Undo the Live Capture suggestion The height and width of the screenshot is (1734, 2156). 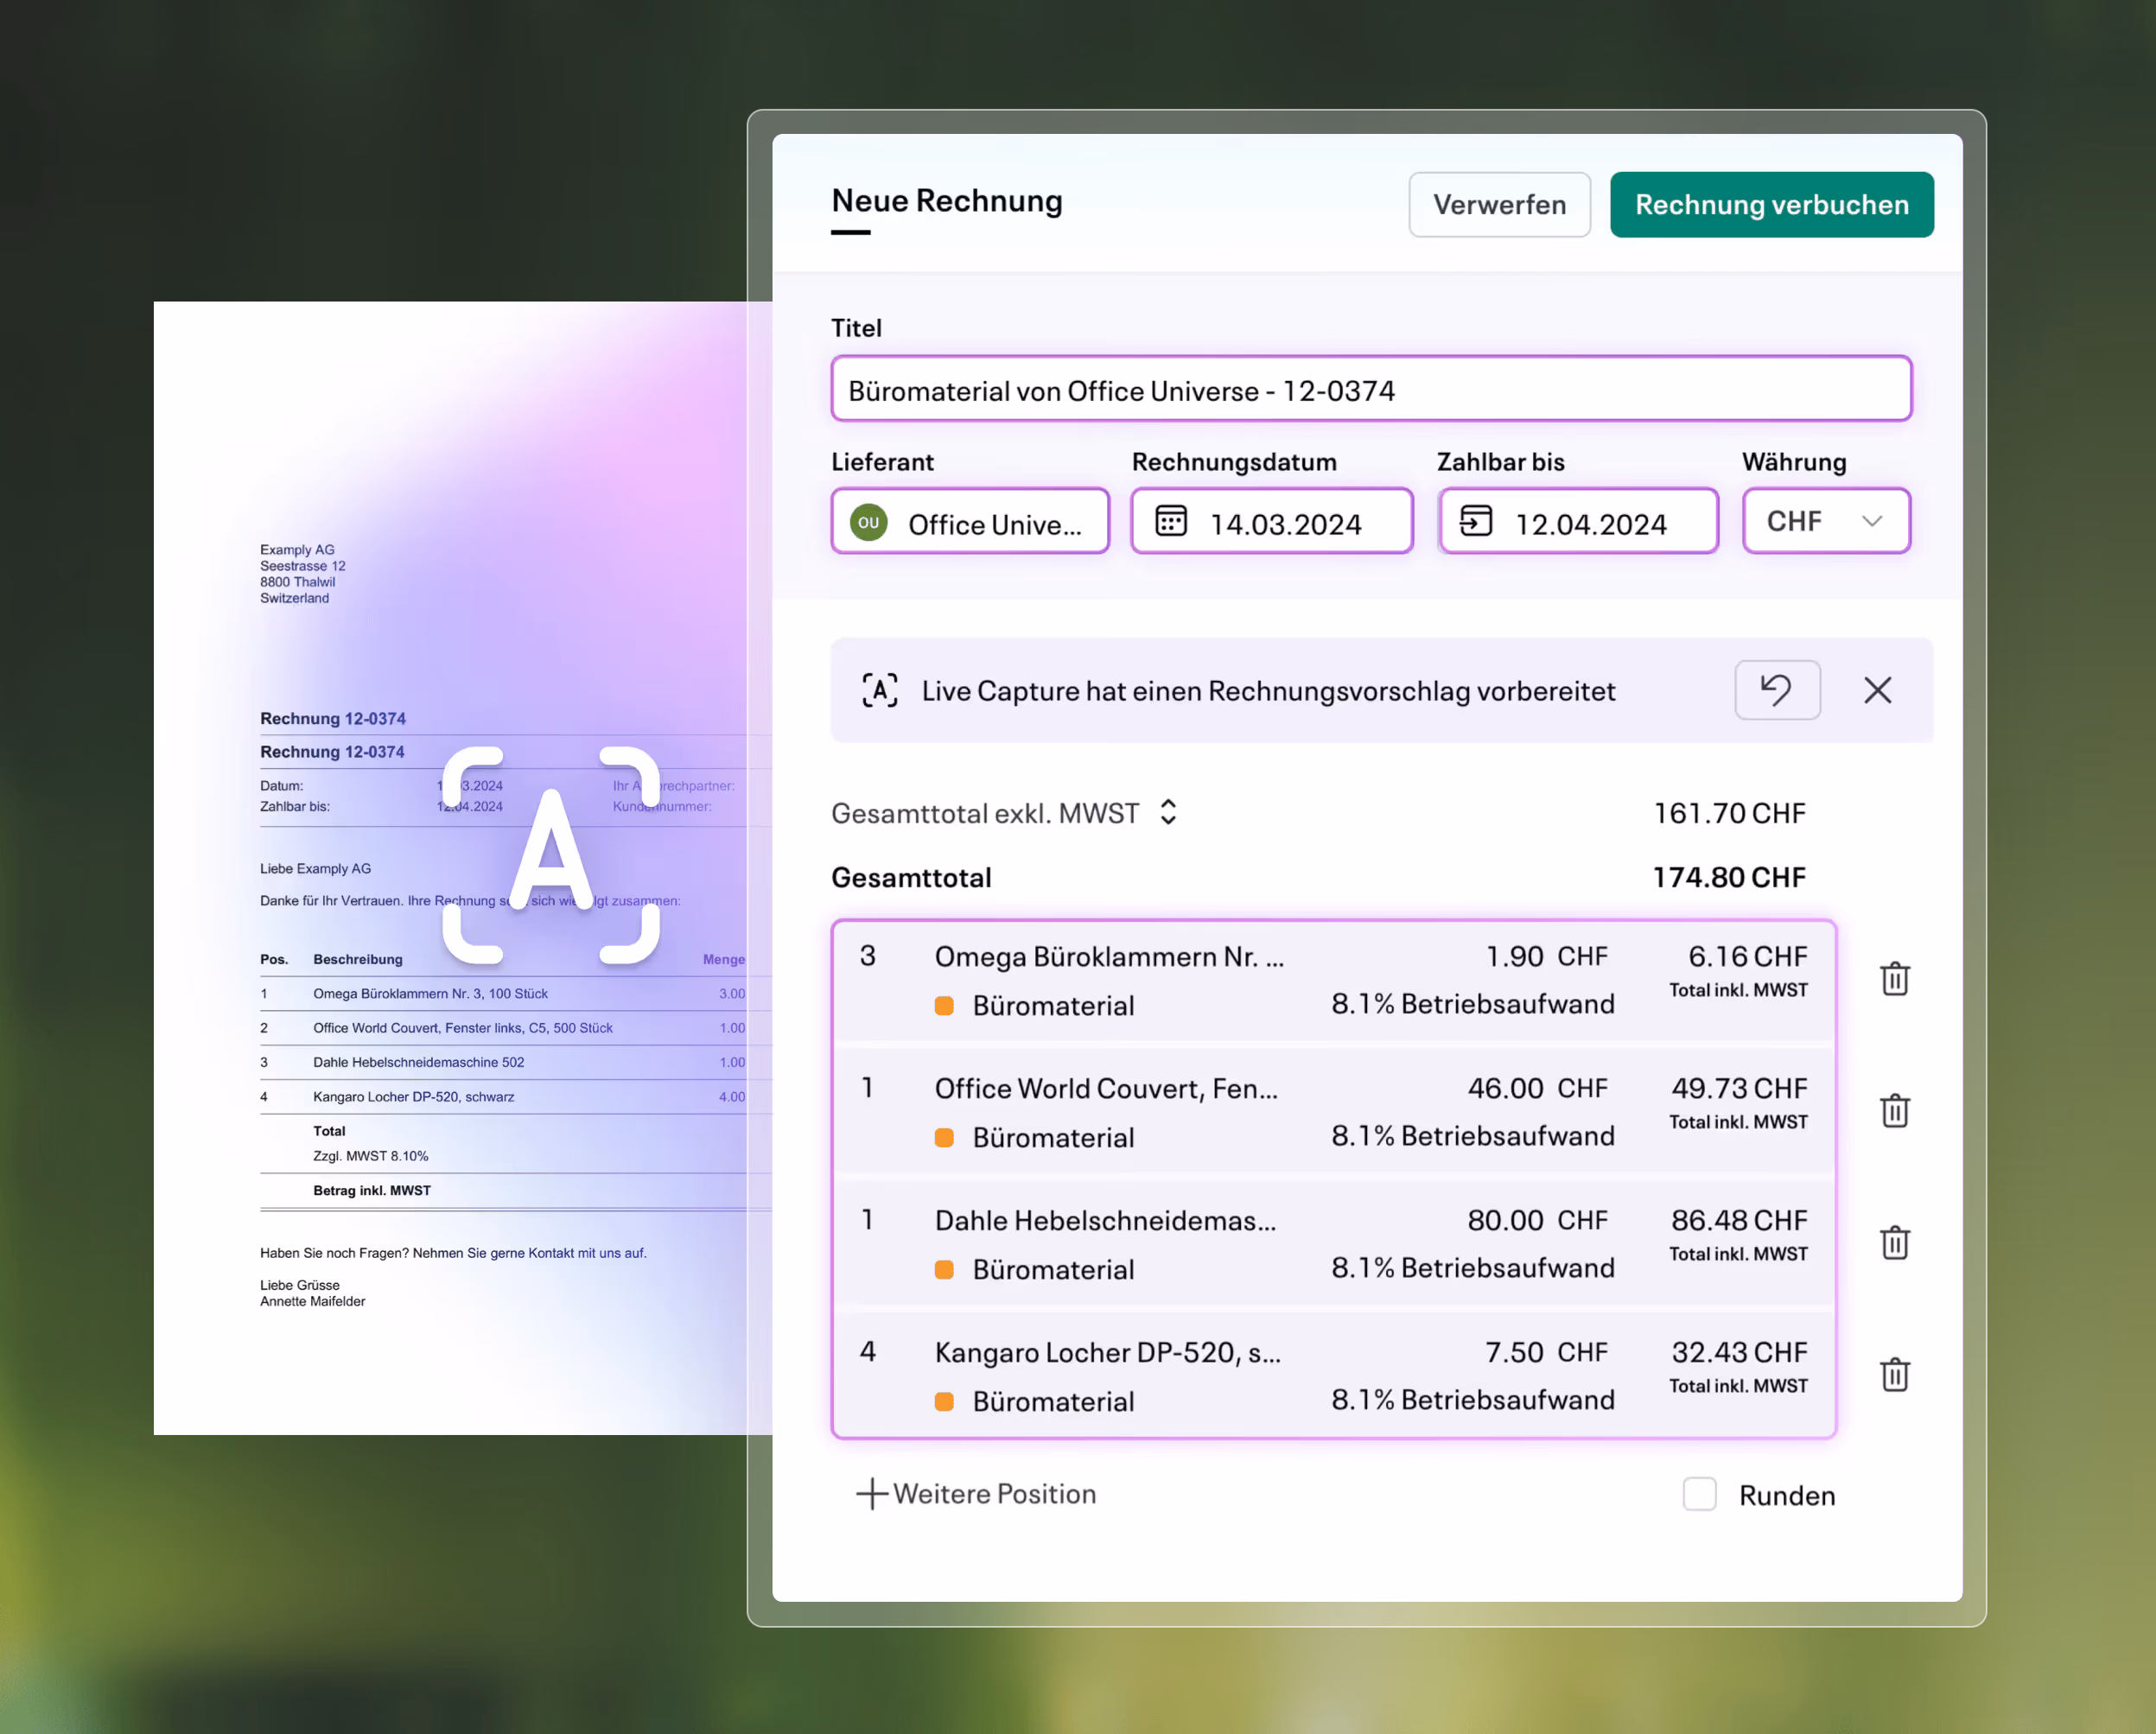click(x=1777, y=690)
